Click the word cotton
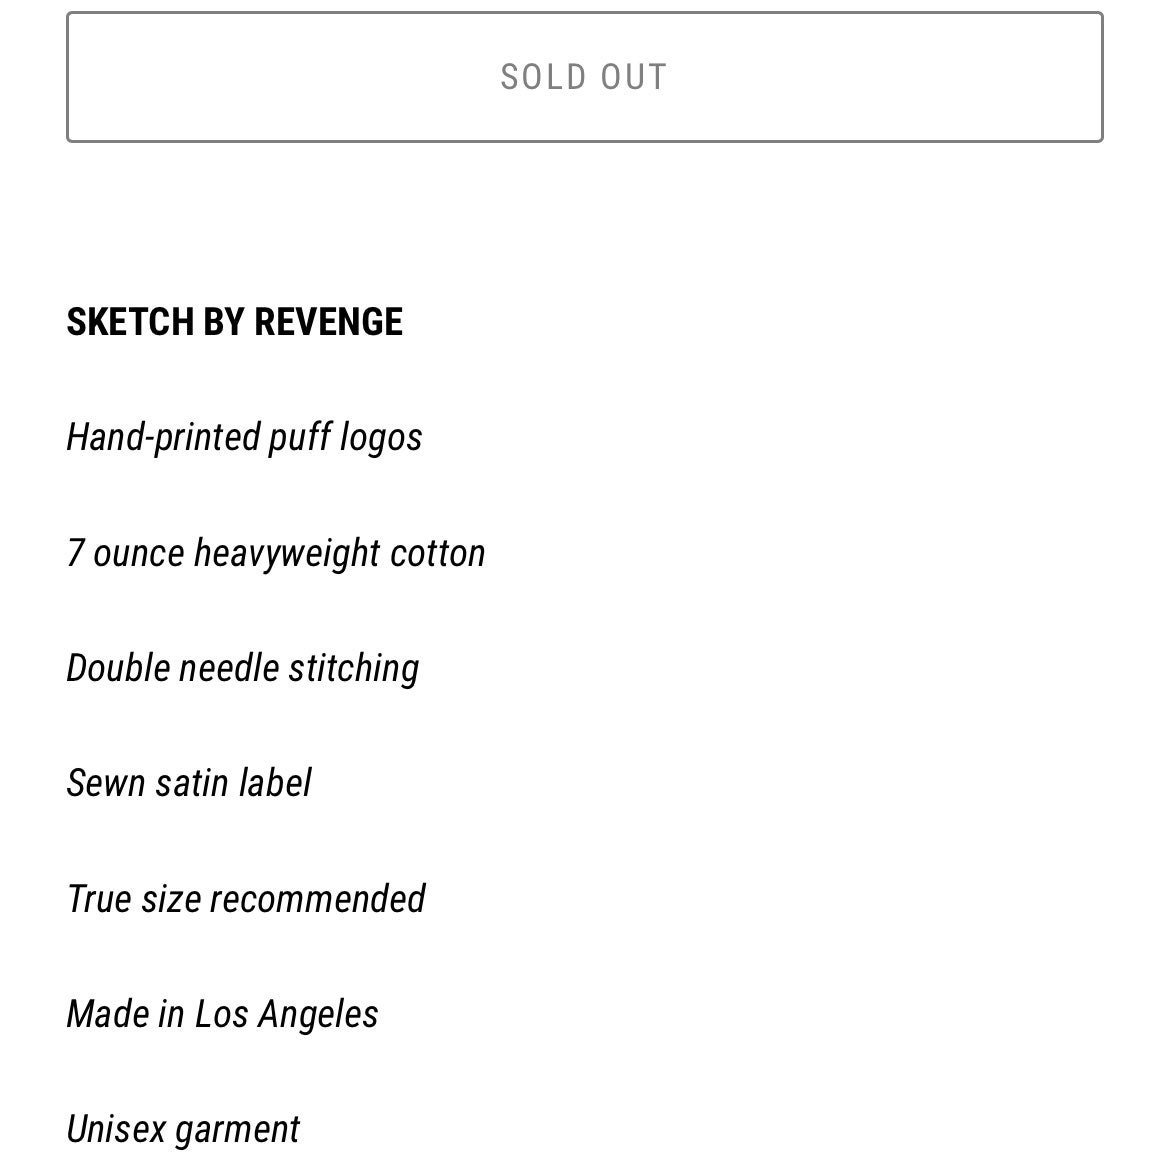The height and width of the screenshot is (1161, 1170). point(437,554)
